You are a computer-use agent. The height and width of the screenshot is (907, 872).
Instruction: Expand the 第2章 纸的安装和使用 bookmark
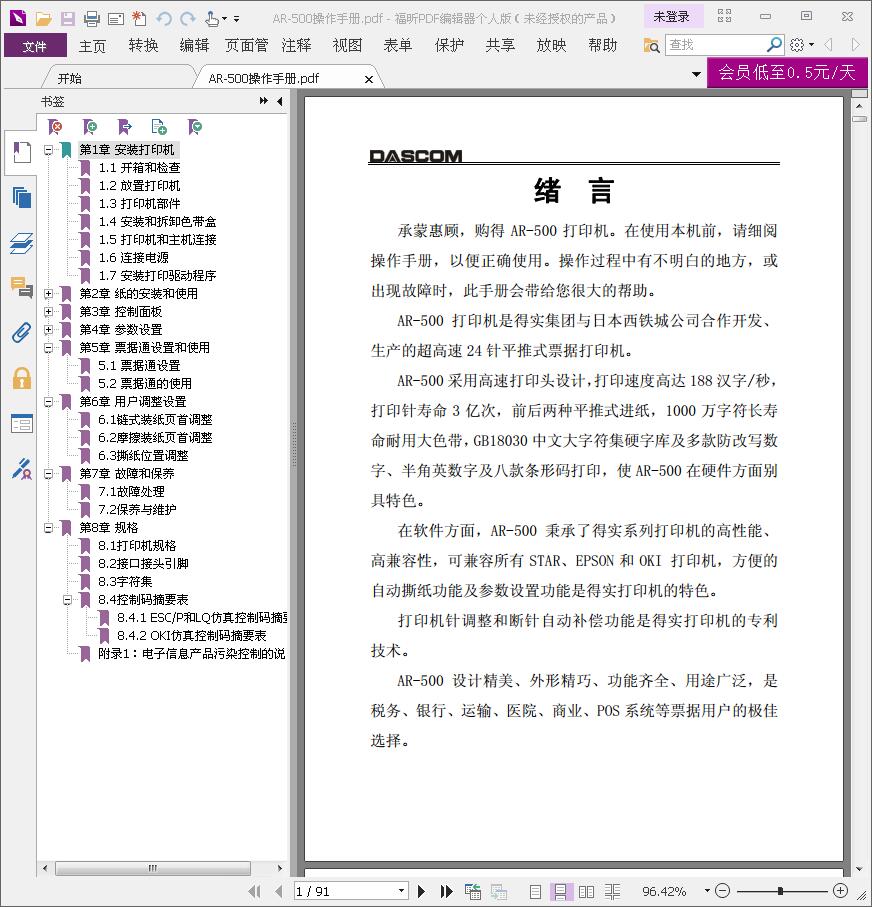(49, 294)
